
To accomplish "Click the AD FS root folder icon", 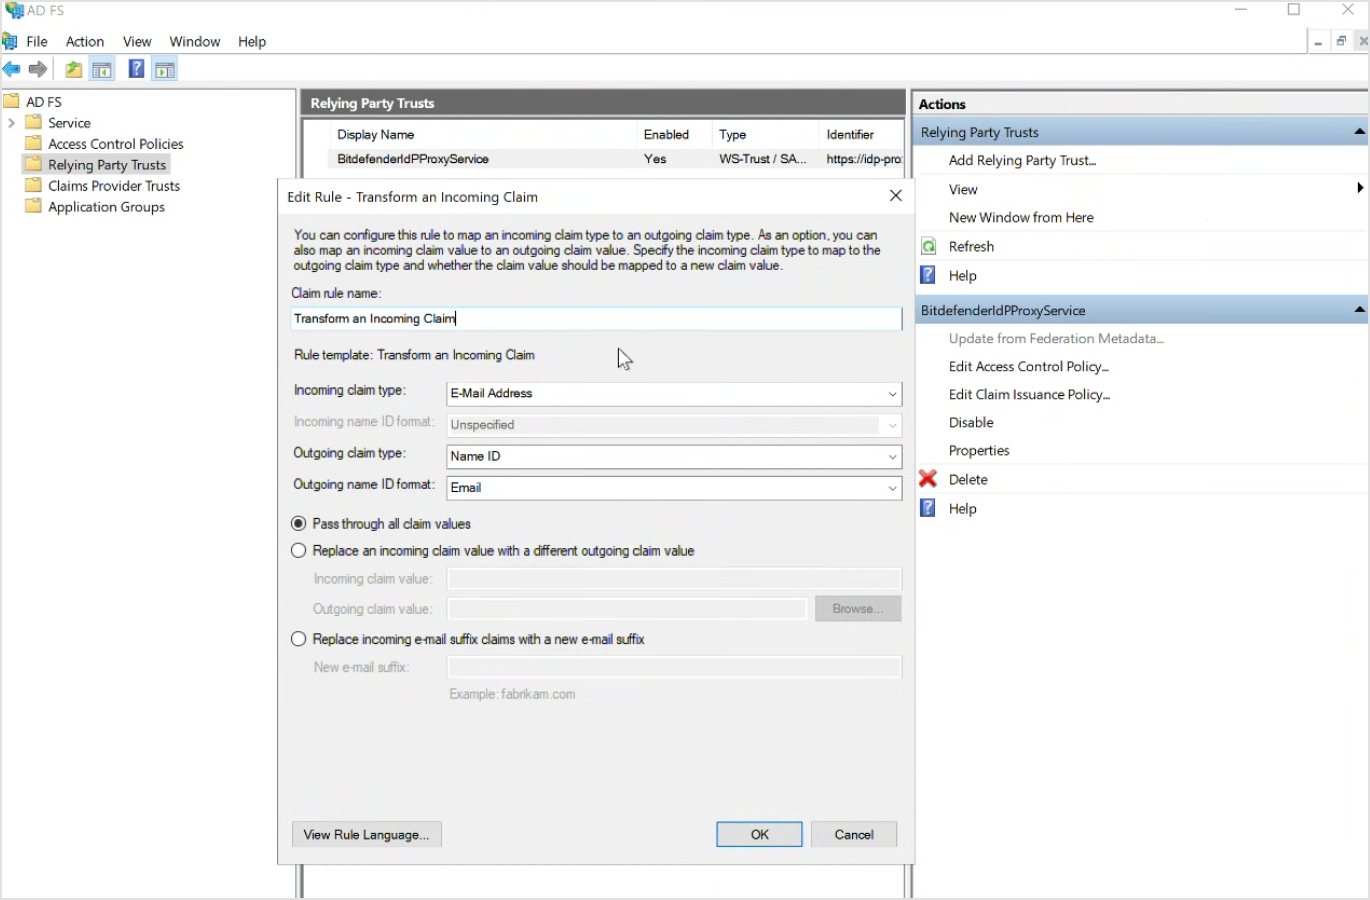I will click(x=12, y=101).
